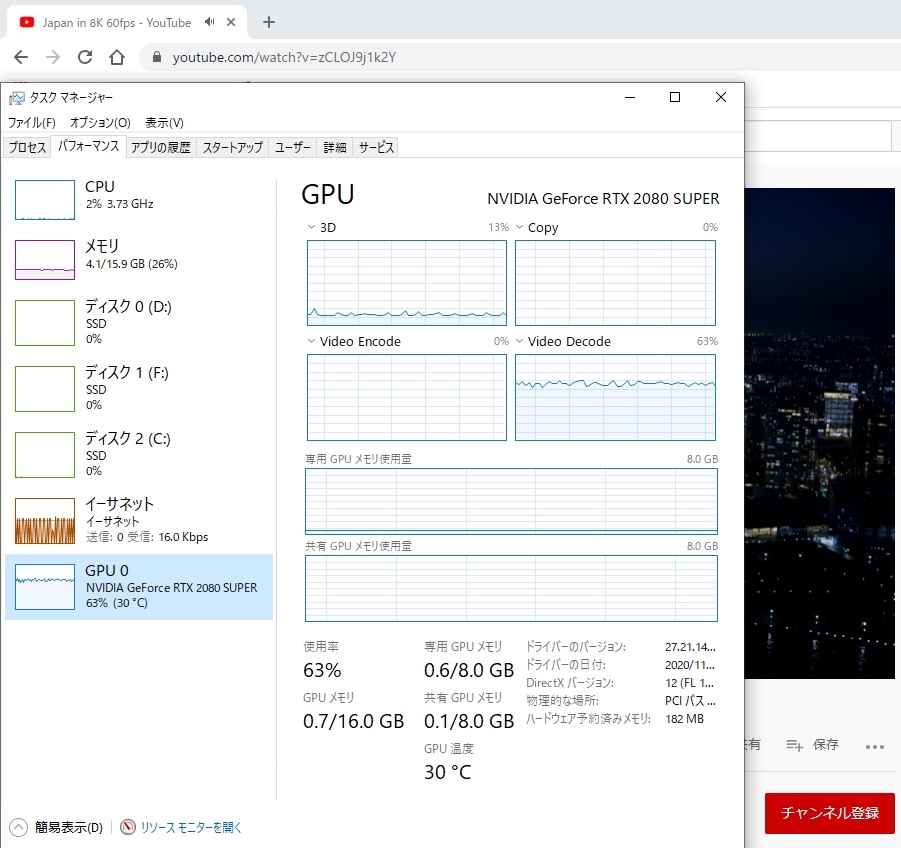Select the CPU usage thumbnail graph
This screenshot has height=848, width=901.
tap(45, 200)
